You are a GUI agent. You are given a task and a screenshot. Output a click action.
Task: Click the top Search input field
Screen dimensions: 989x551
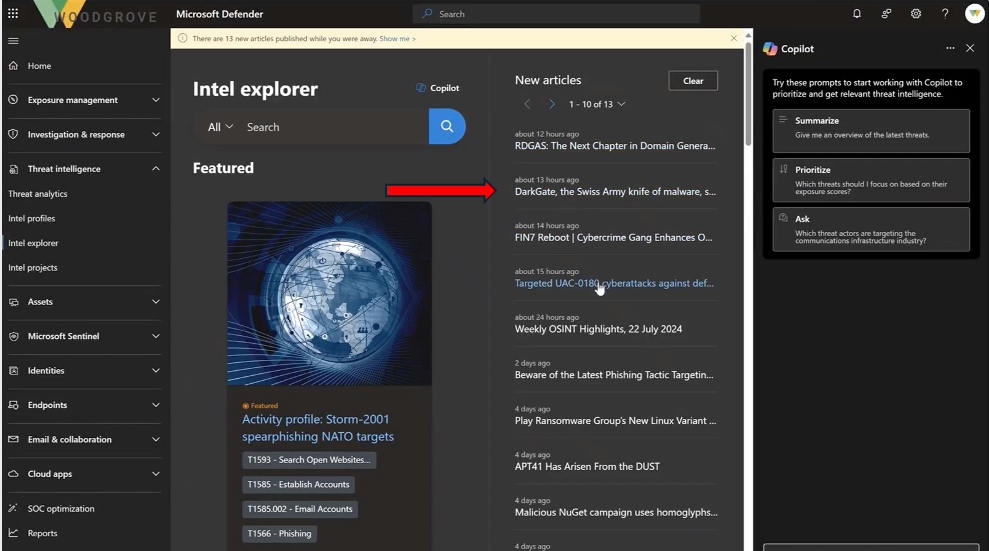point(556,13)
